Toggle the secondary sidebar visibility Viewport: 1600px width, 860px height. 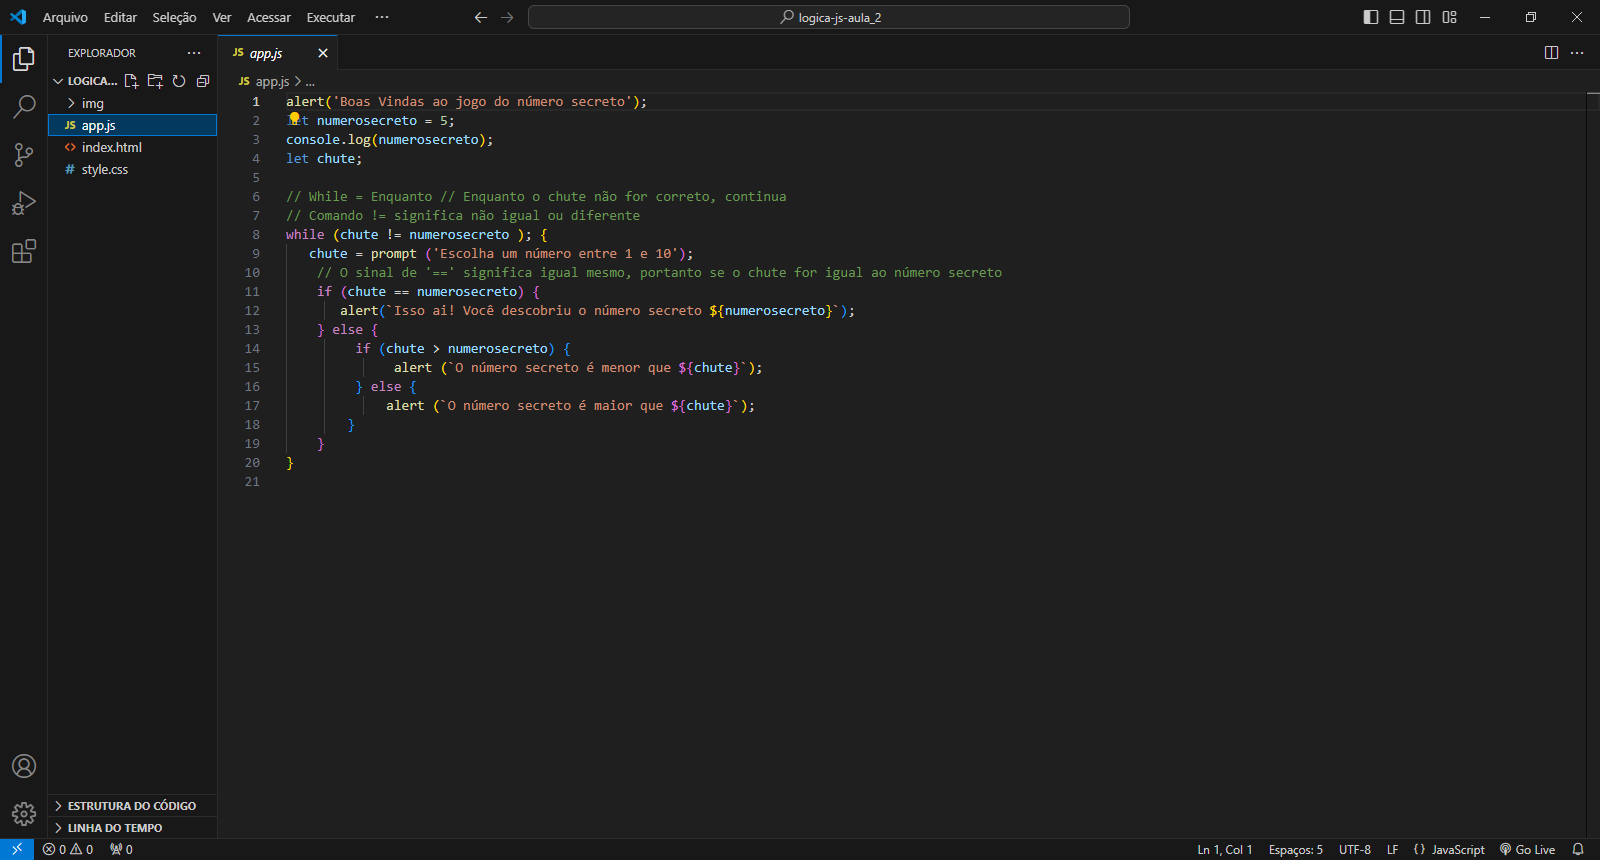tap(1423, 17)
